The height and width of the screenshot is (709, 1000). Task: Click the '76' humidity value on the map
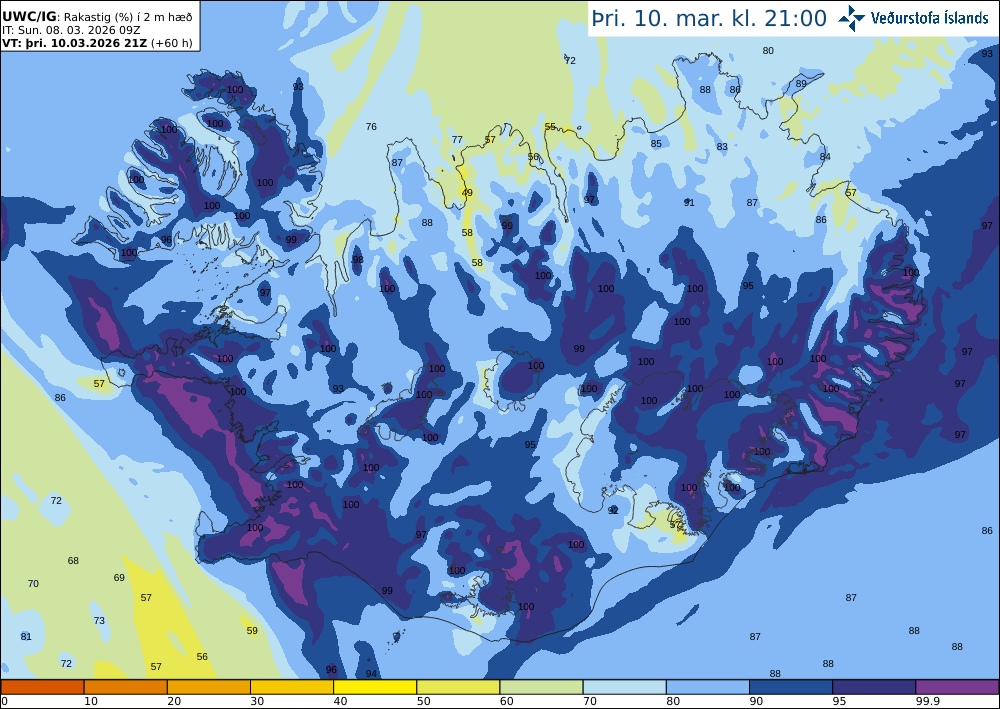pos(371,127)
